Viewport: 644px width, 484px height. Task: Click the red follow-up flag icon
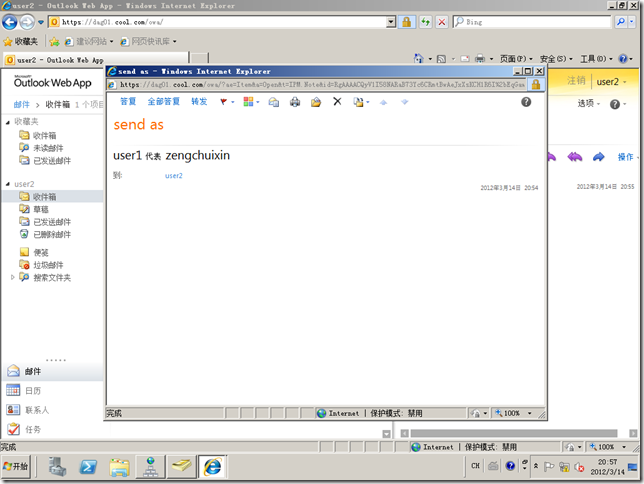pyautogui.click(x=223, y=102)
